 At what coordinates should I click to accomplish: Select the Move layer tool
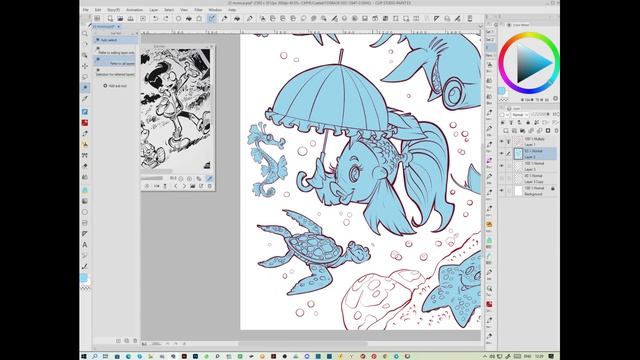85,66
